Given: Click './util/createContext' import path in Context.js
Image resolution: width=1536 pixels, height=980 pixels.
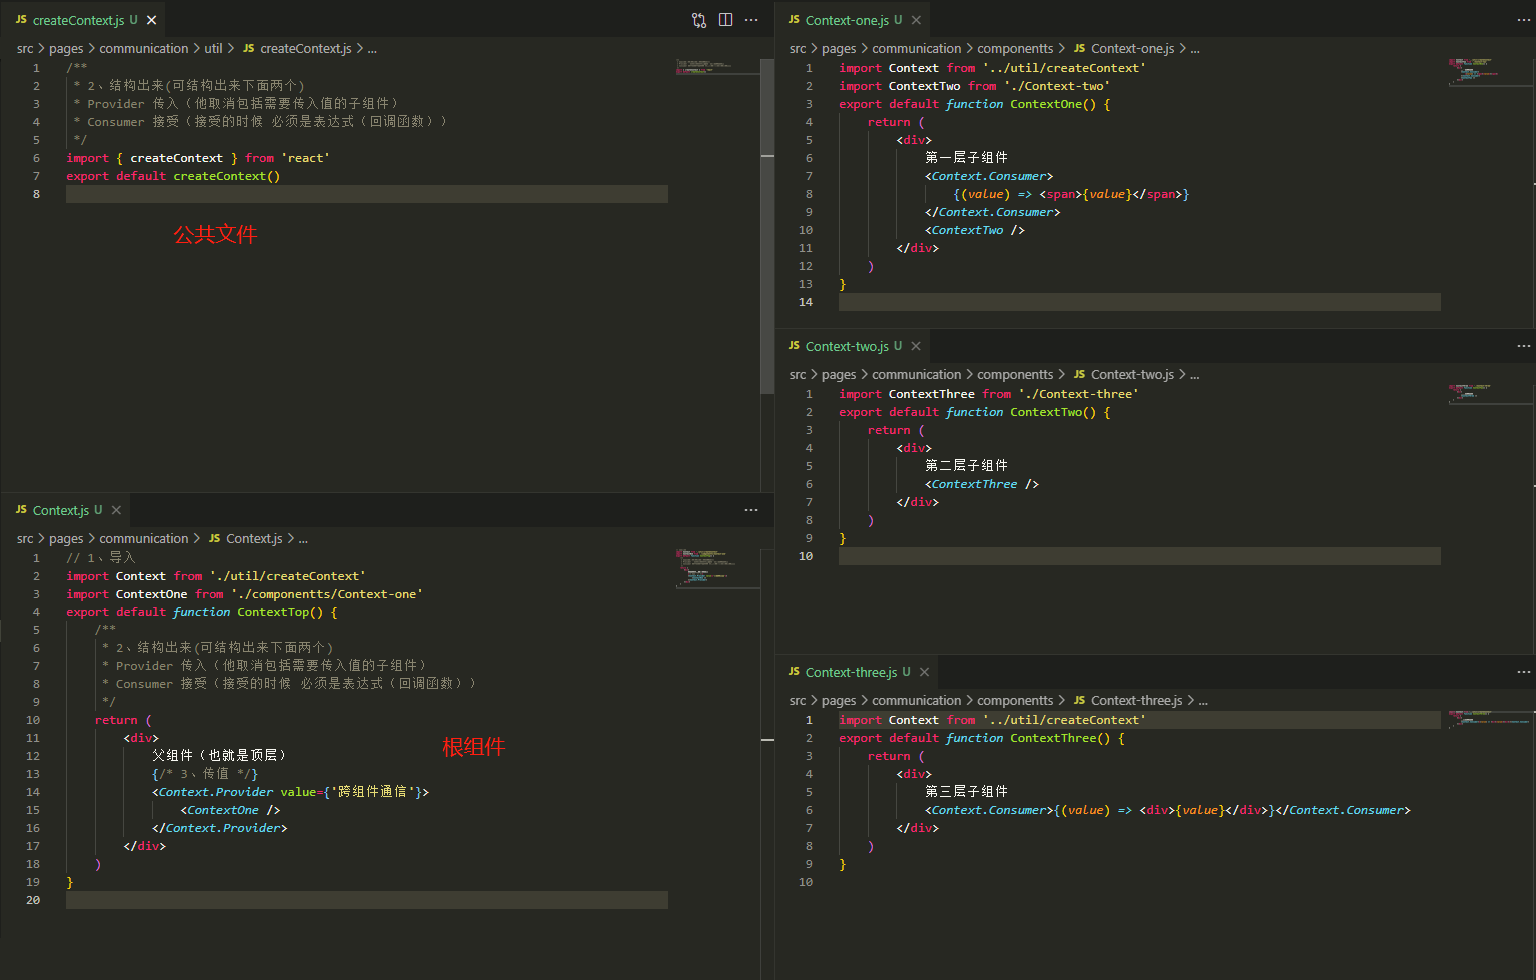Looking at the screenshot, I should (287, 576).
